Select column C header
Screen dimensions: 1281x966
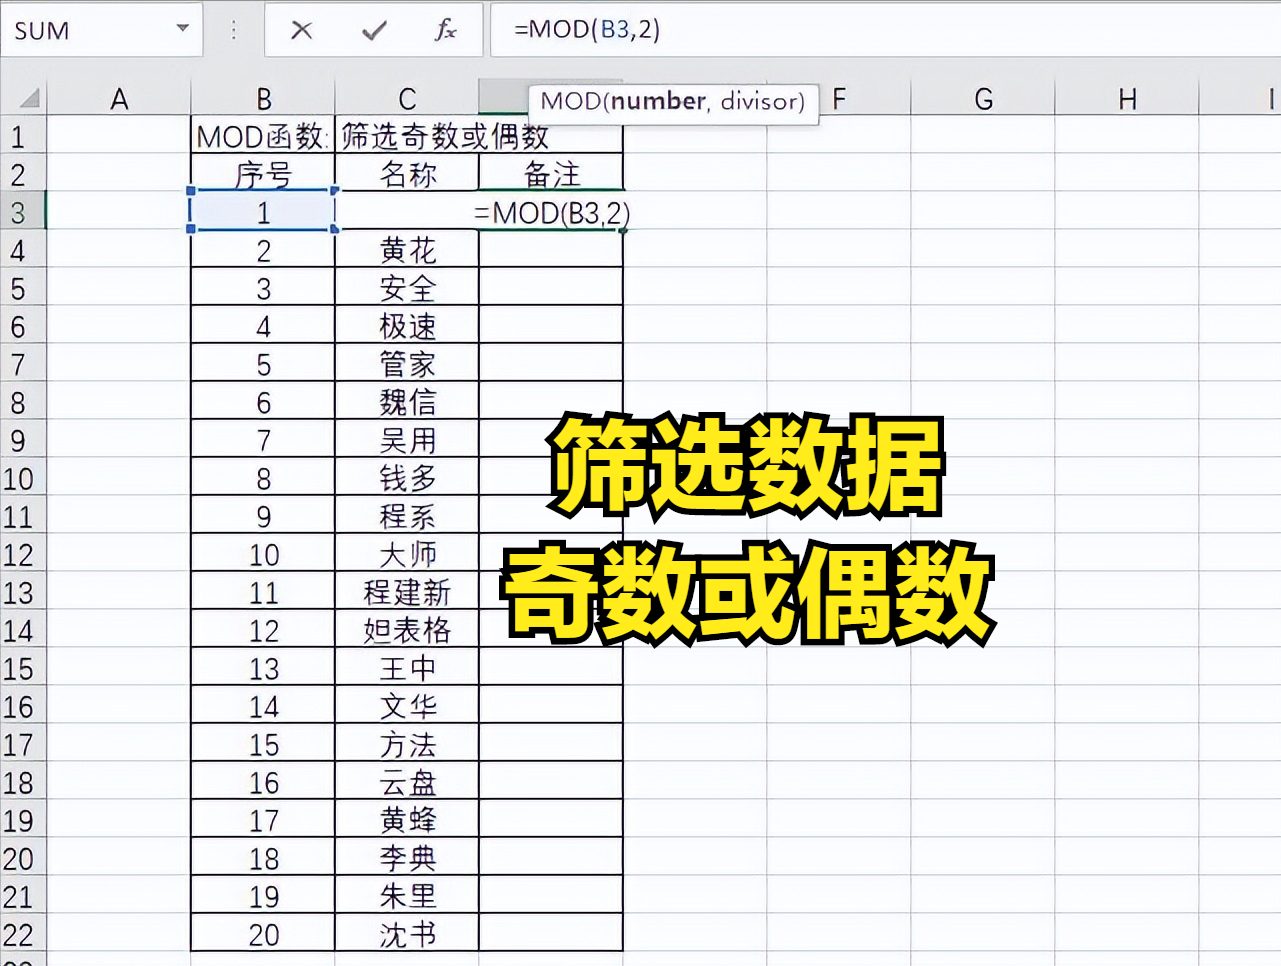click(407, 98)
